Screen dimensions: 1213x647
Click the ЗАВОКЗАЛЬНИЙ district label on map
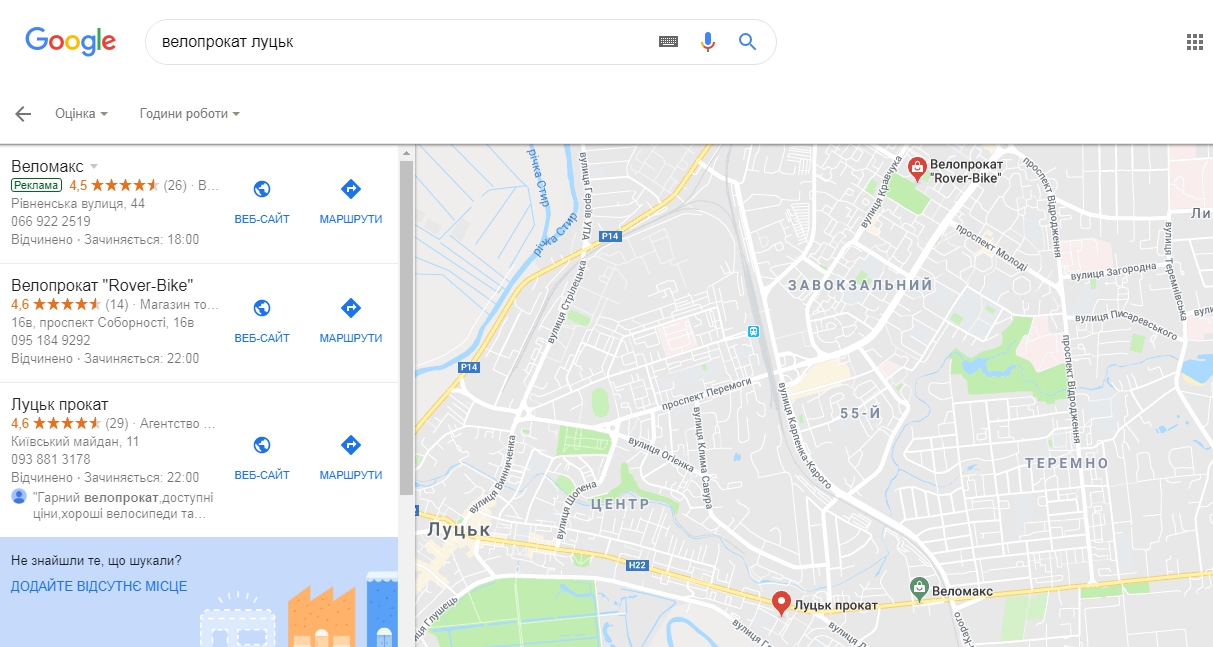860,286
